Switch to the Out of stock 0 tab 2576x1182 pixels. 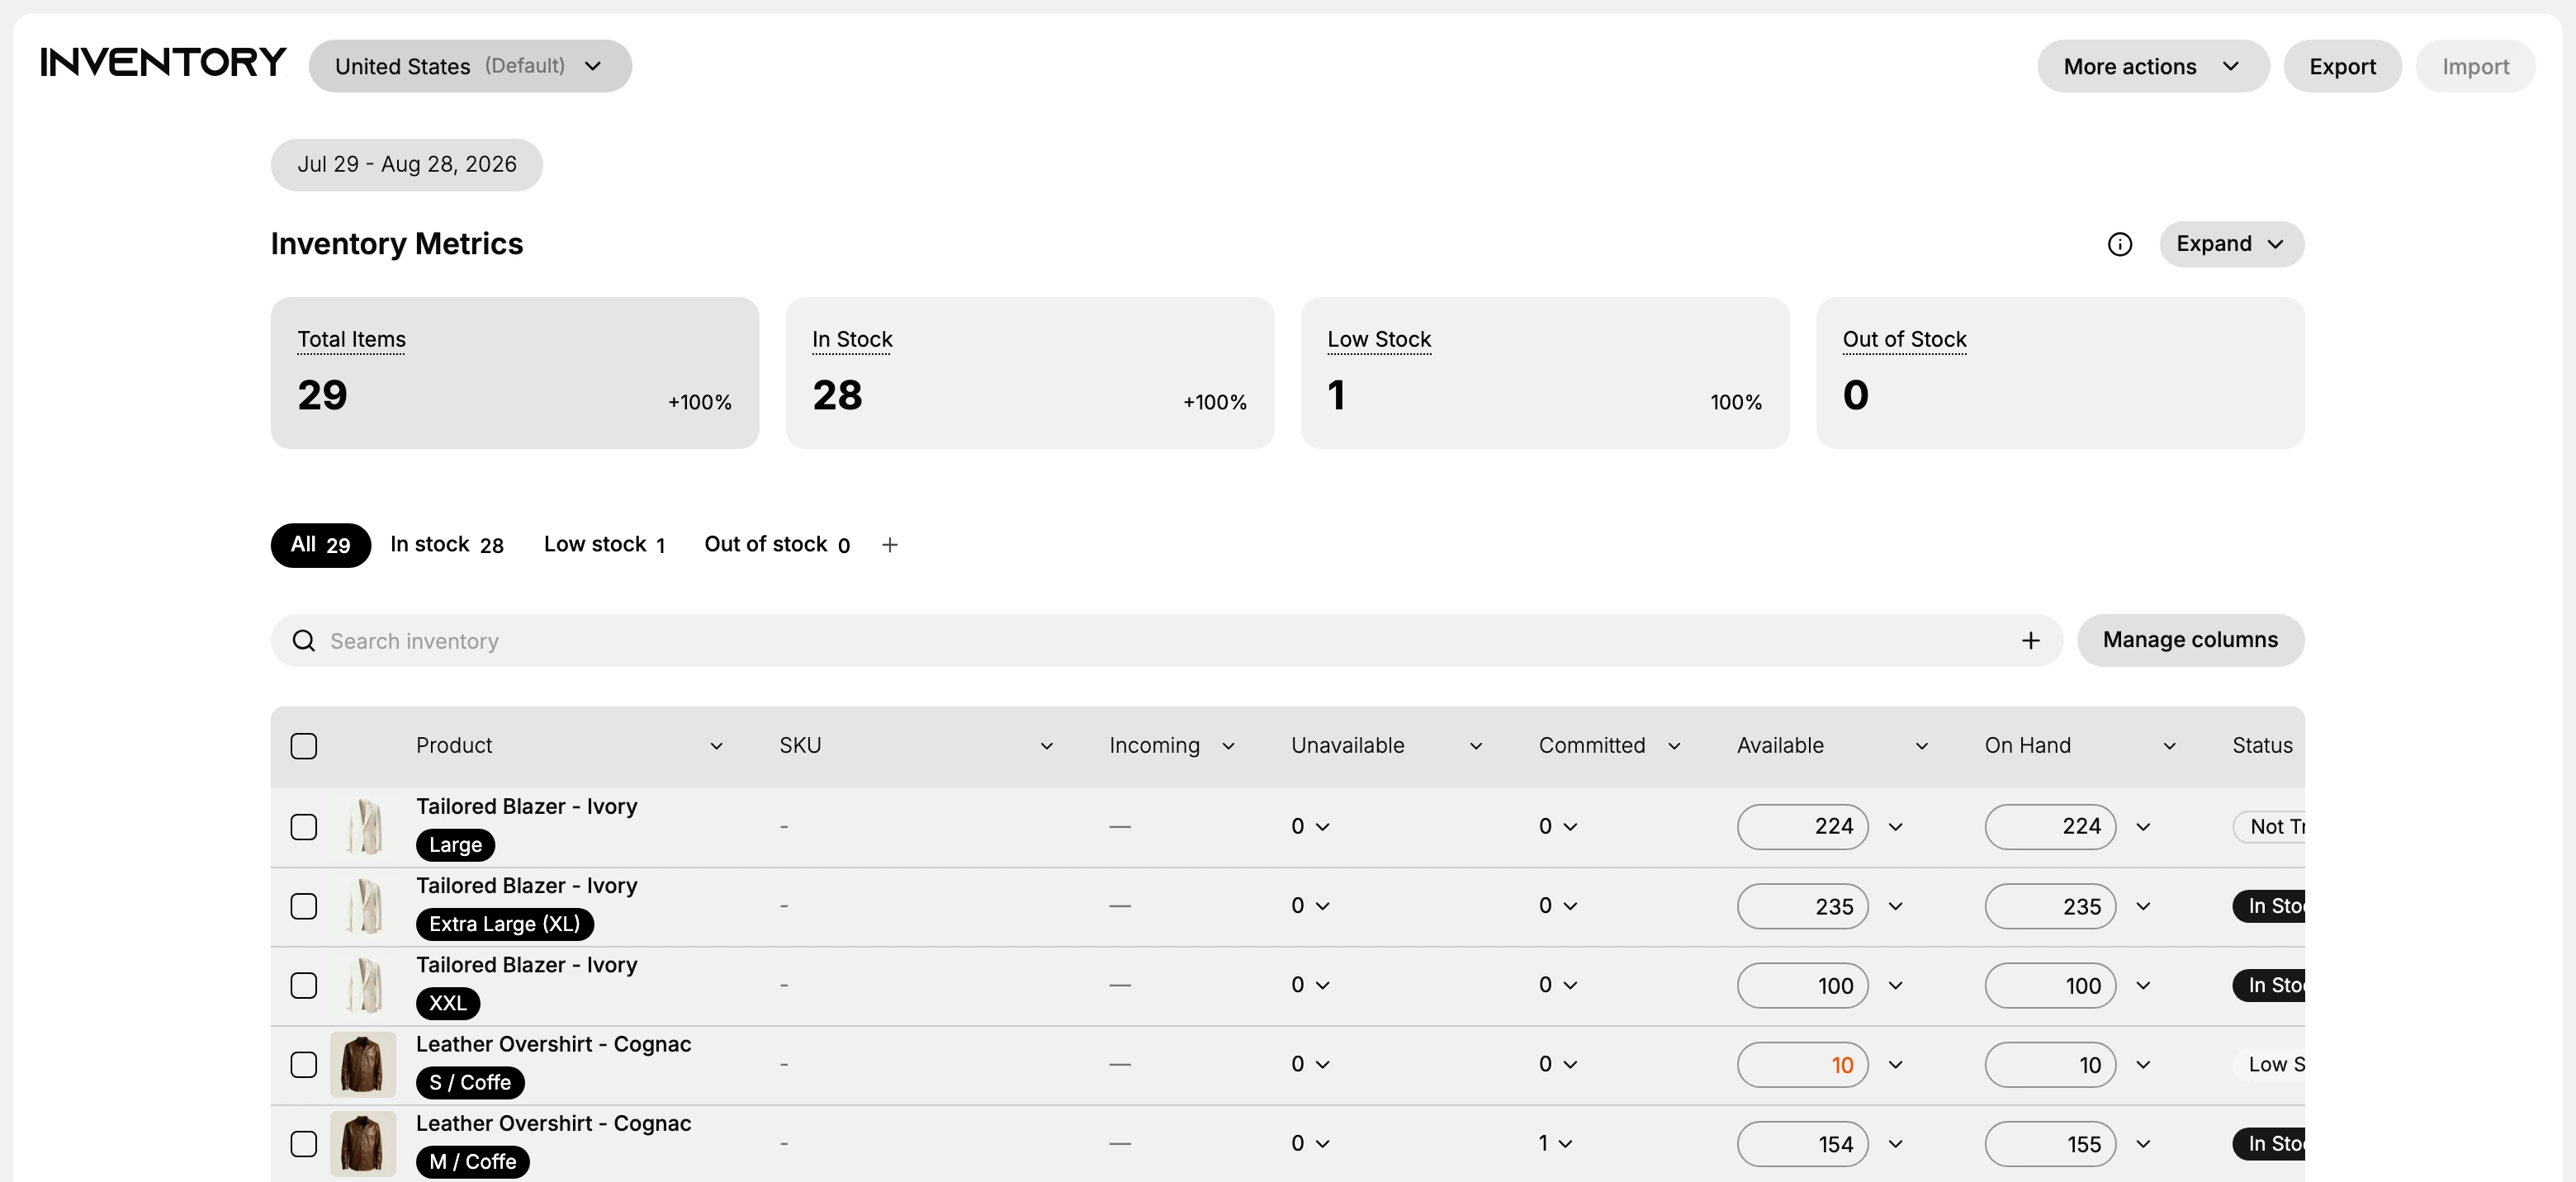777,545
